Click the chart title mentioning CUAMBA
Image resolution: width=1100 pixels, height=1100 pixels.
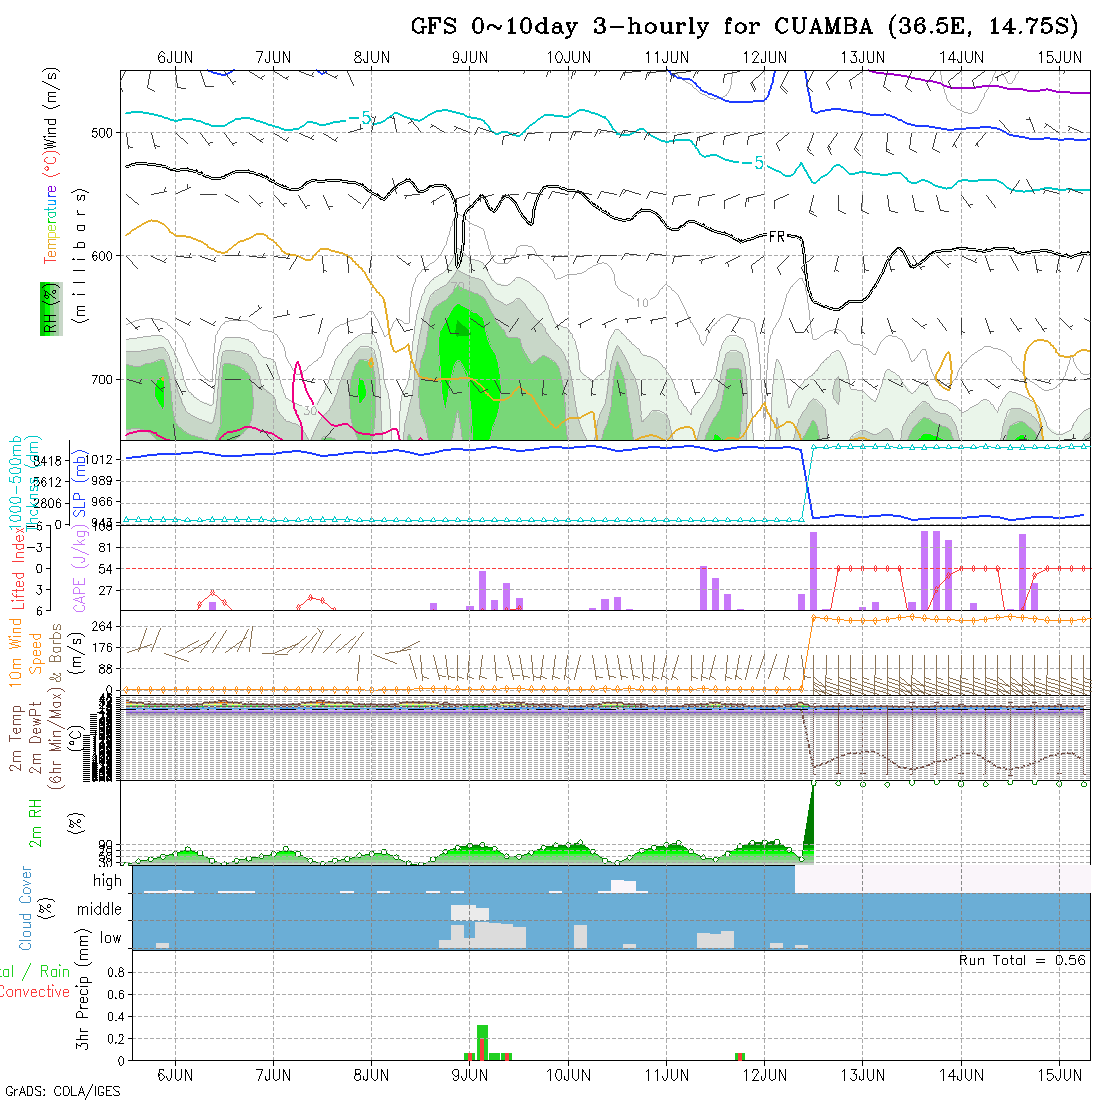pyautogui.click(x=745, y=27)
